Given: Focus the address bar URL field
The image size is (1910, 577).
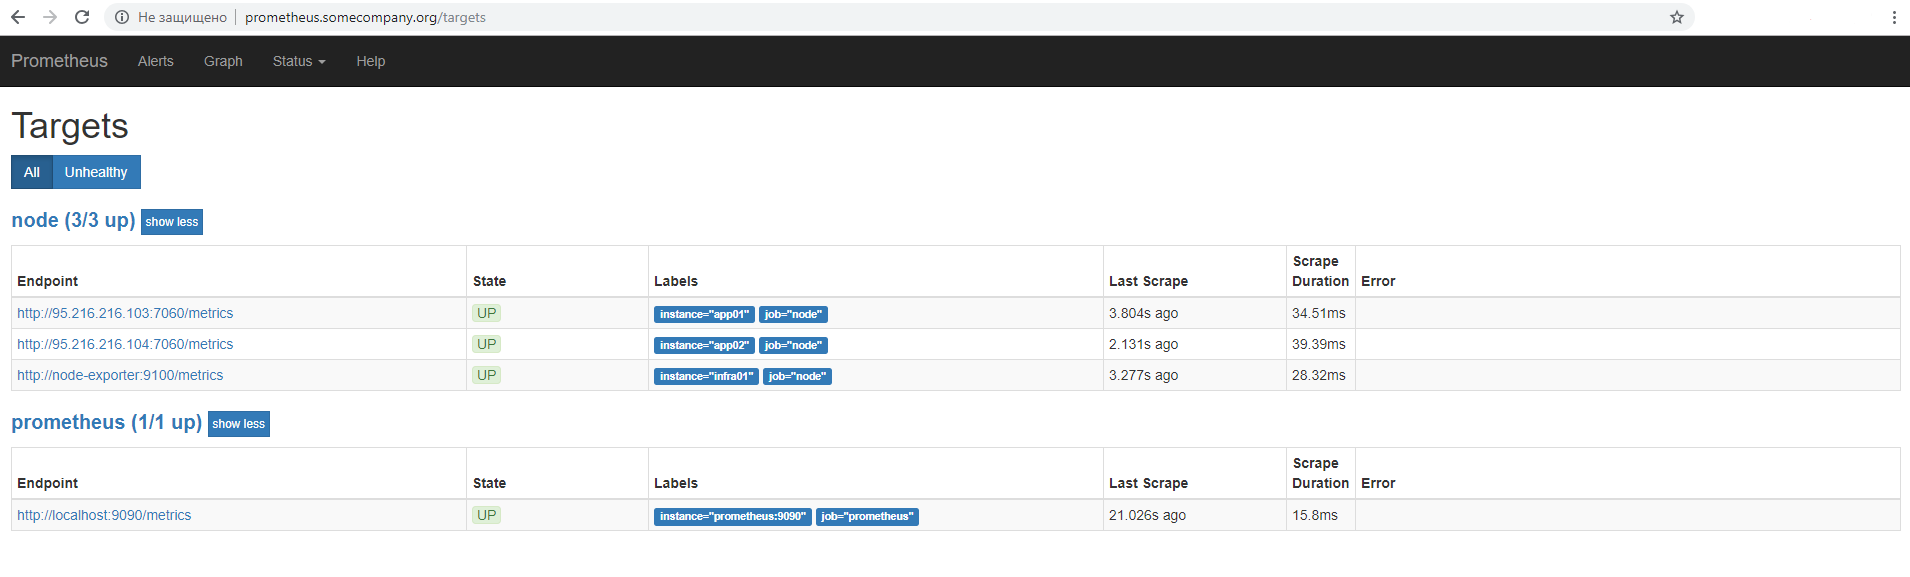Looking at the screenshot, I should [900, 17].
